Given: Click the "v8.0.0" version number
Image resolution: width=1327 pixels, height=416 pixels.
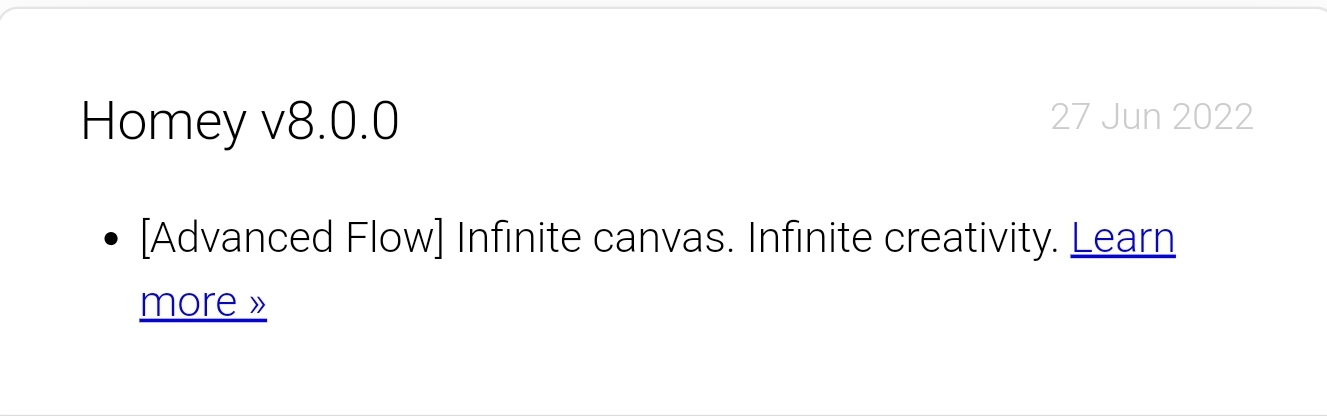Looking at the screenshot, I should (x=329, y=122).
